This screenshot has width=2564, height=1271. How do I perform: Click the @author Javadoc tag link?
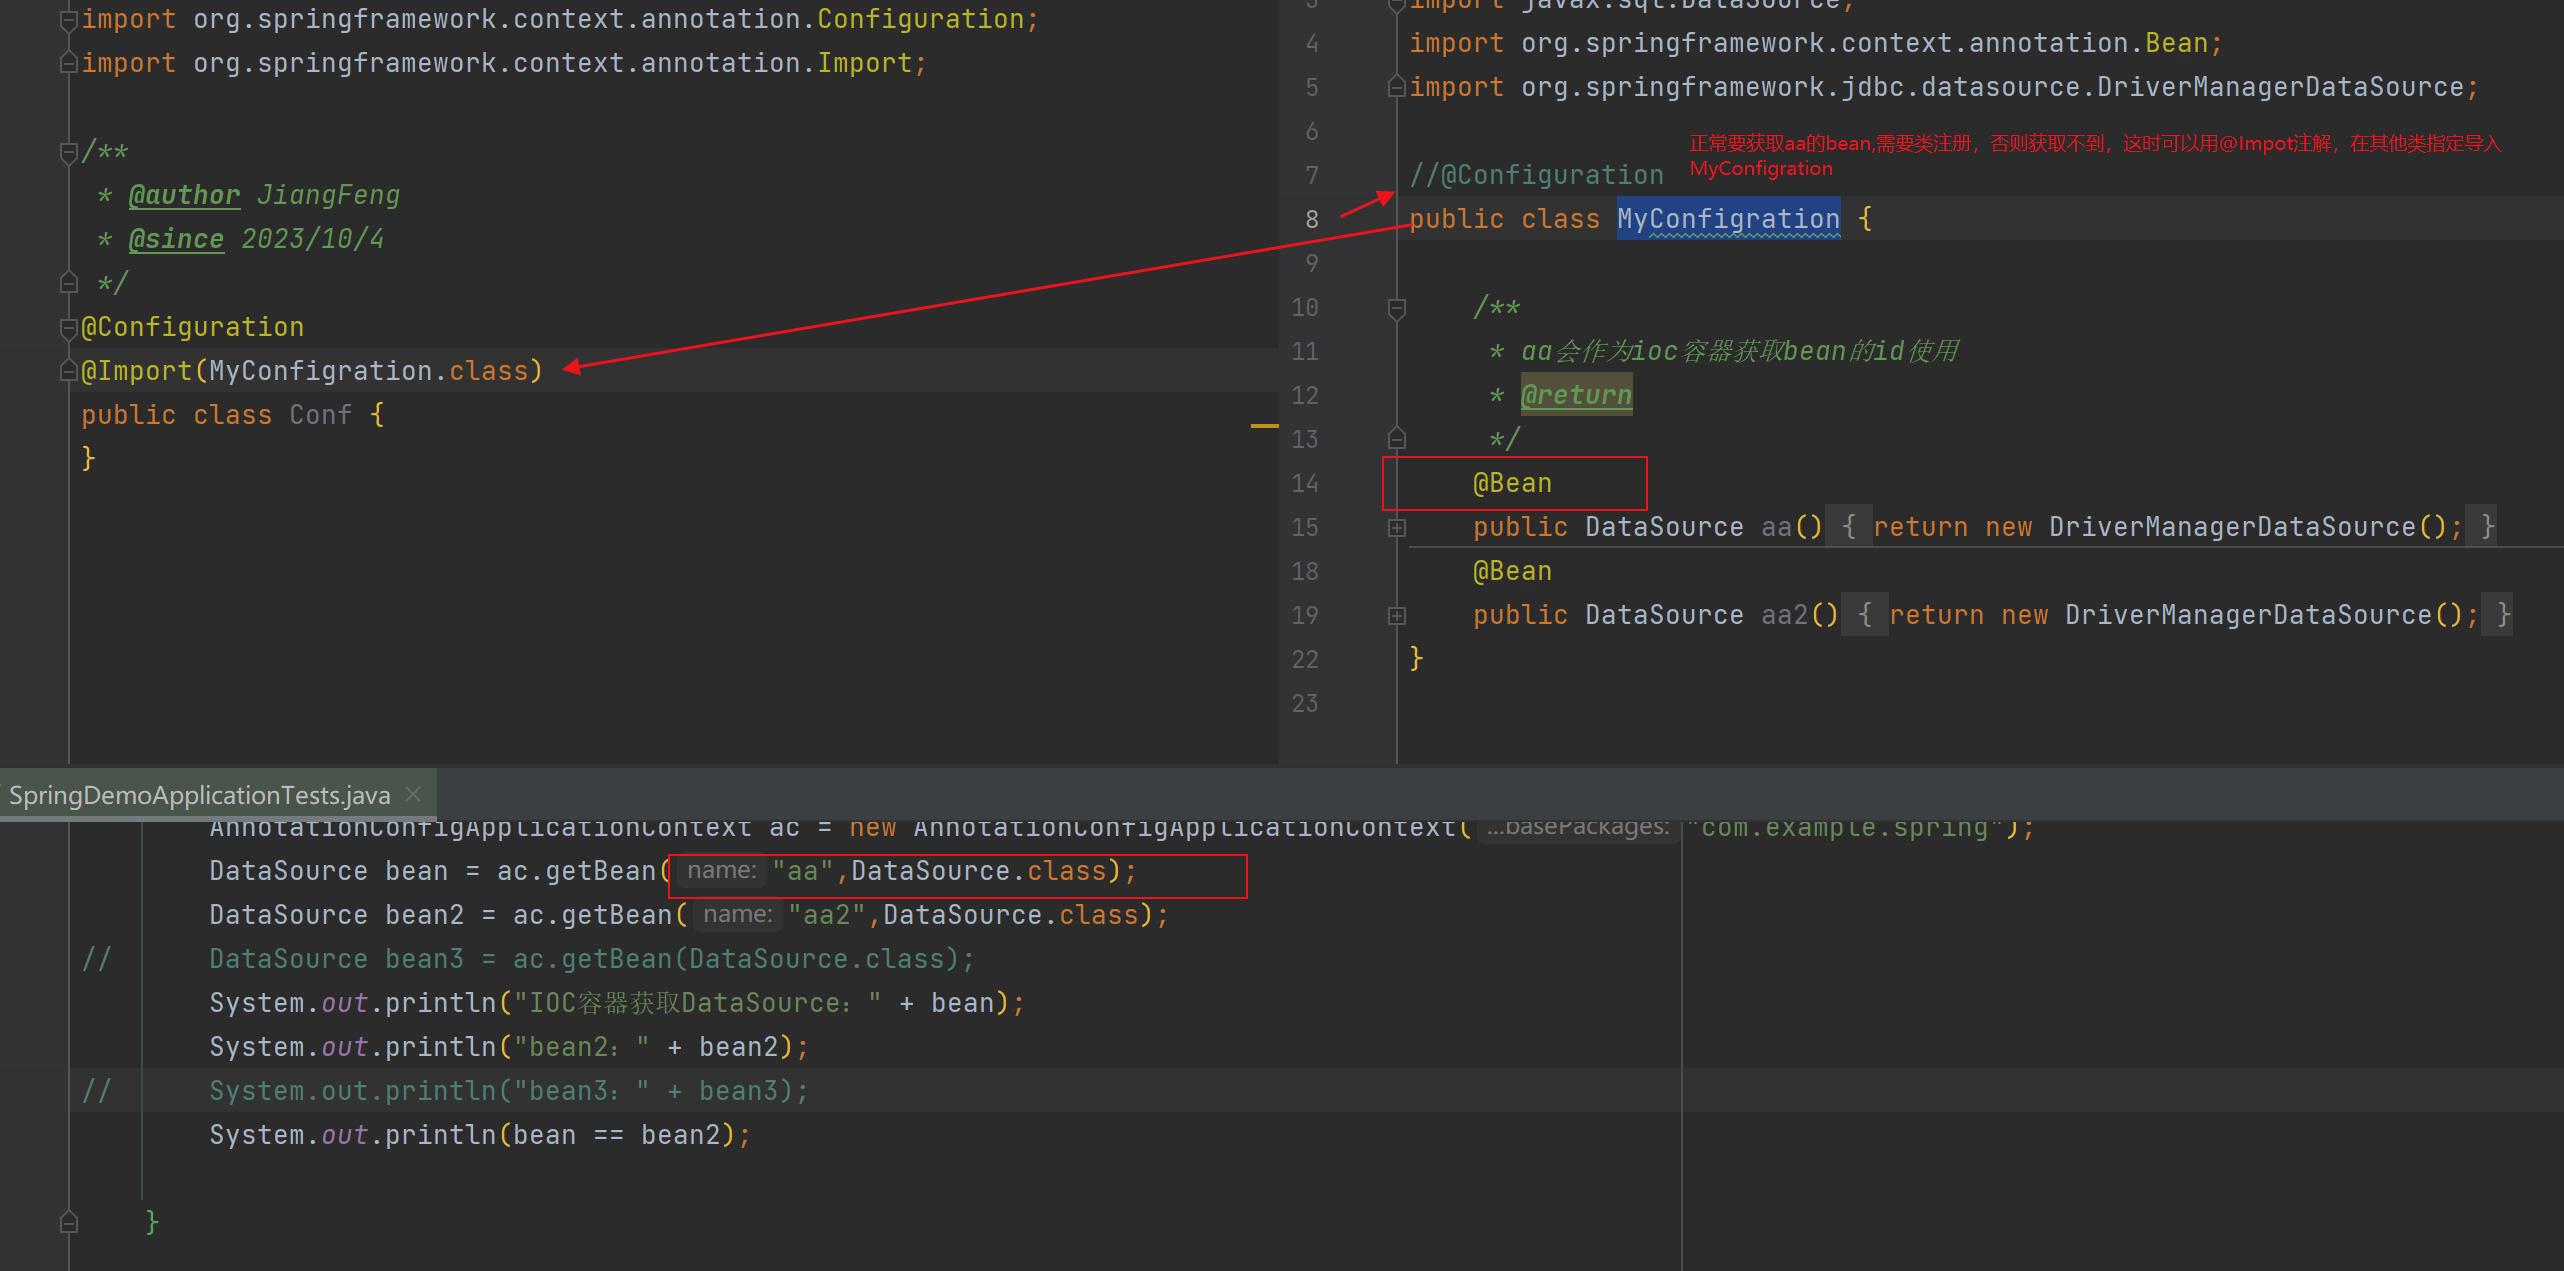(x=185, y=195)
